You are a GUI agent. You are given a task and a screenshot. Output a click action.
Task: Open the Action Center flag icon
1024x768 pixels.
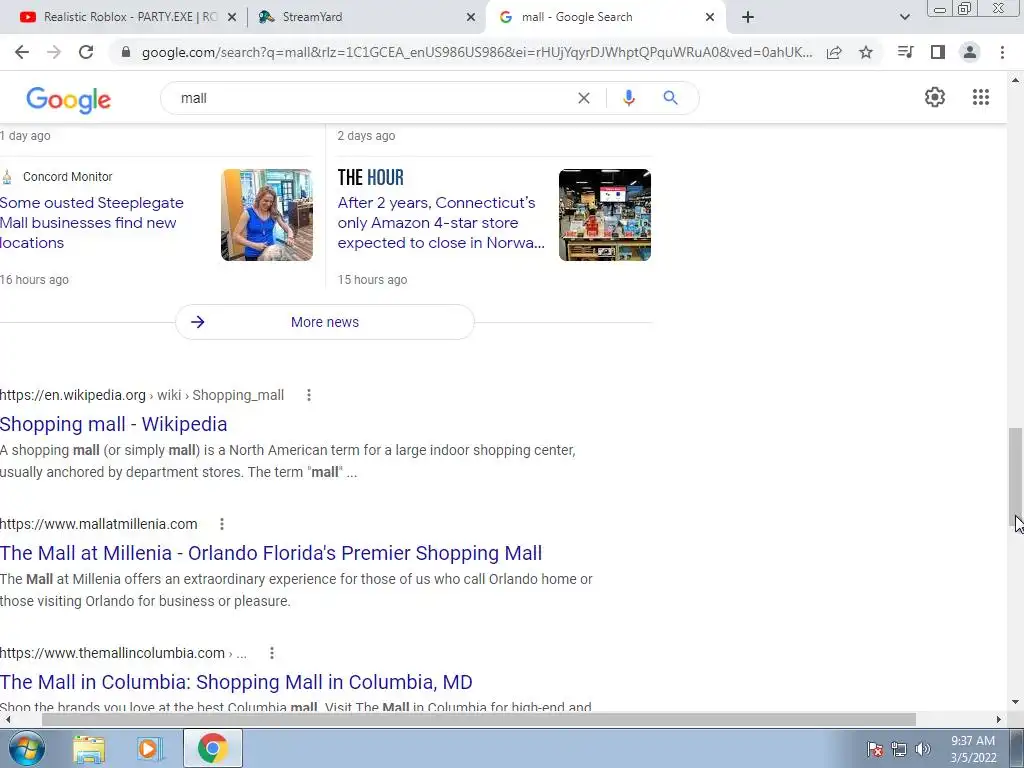pyautogui.click(x=875, y=749)
